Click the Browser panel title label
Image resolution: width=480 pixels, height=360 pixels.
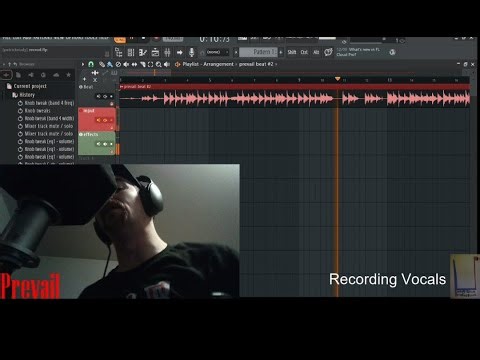27,64
